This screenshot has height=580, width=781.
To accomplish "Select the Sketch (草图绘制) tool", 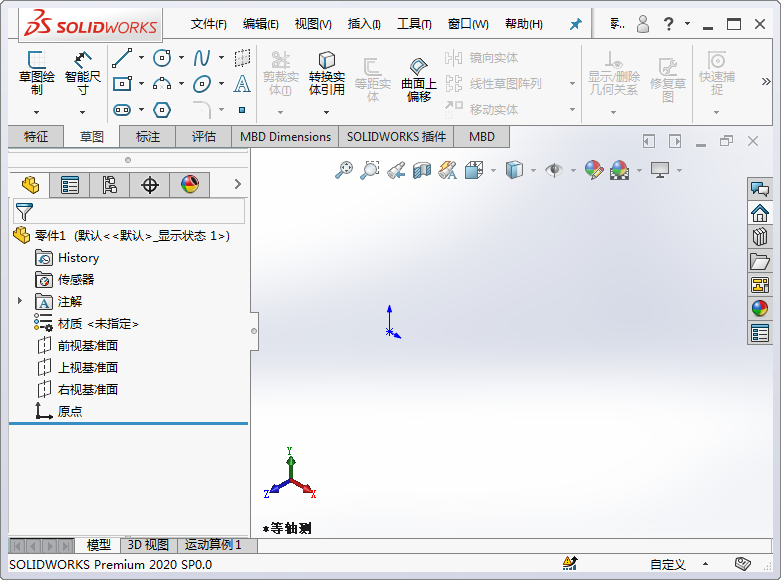I will 36,73.
